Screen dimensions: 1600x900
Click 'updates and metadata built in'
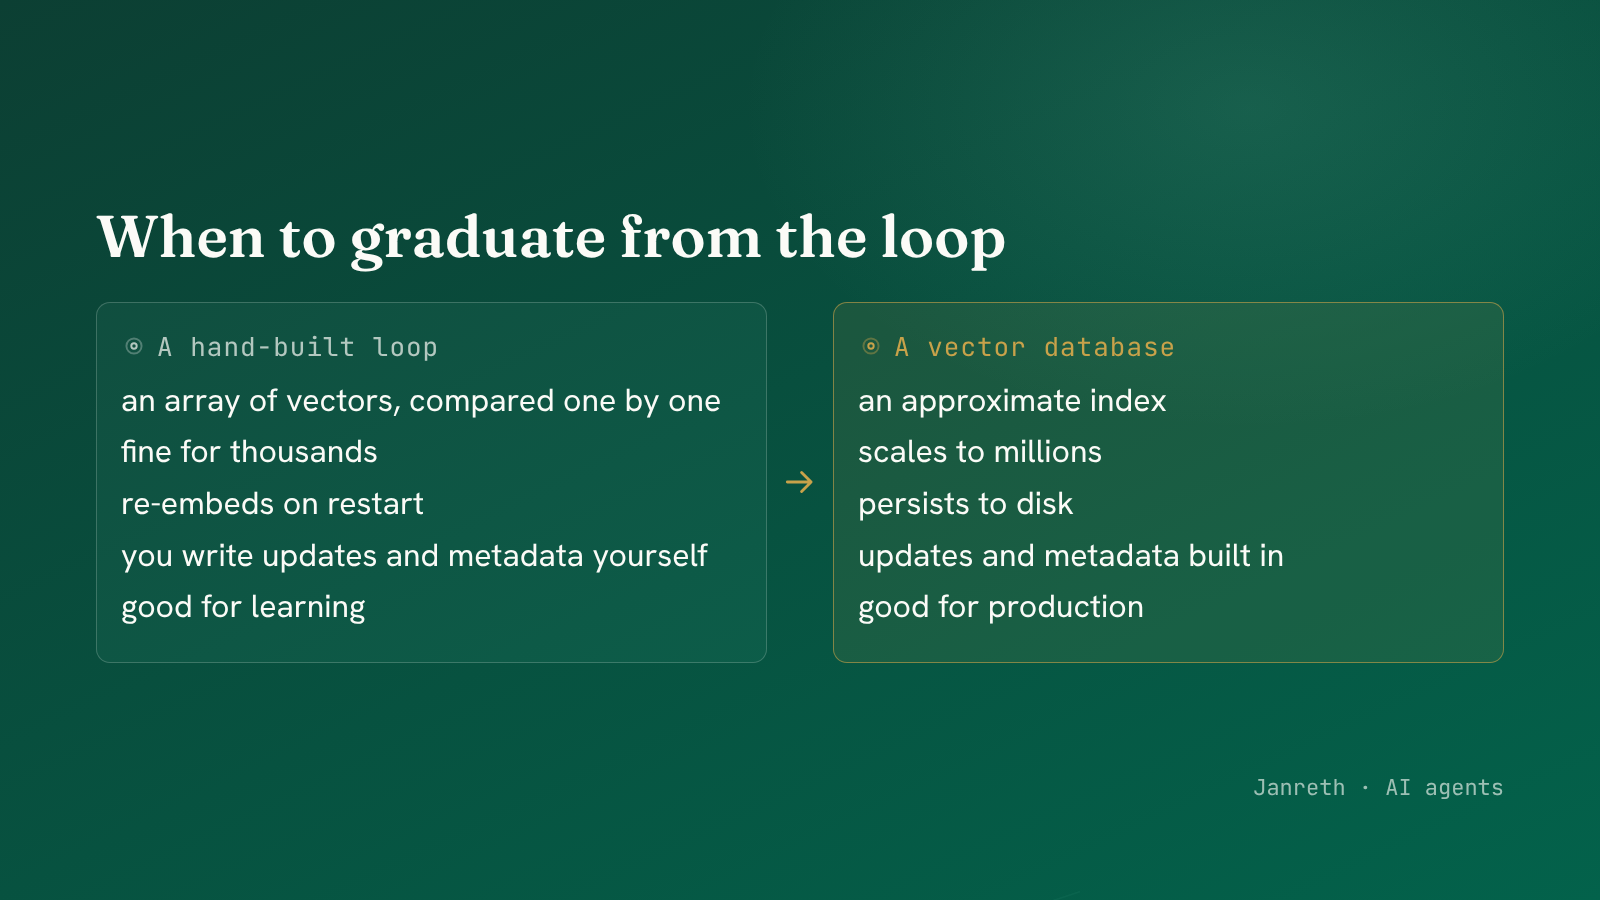(1071, 556)
